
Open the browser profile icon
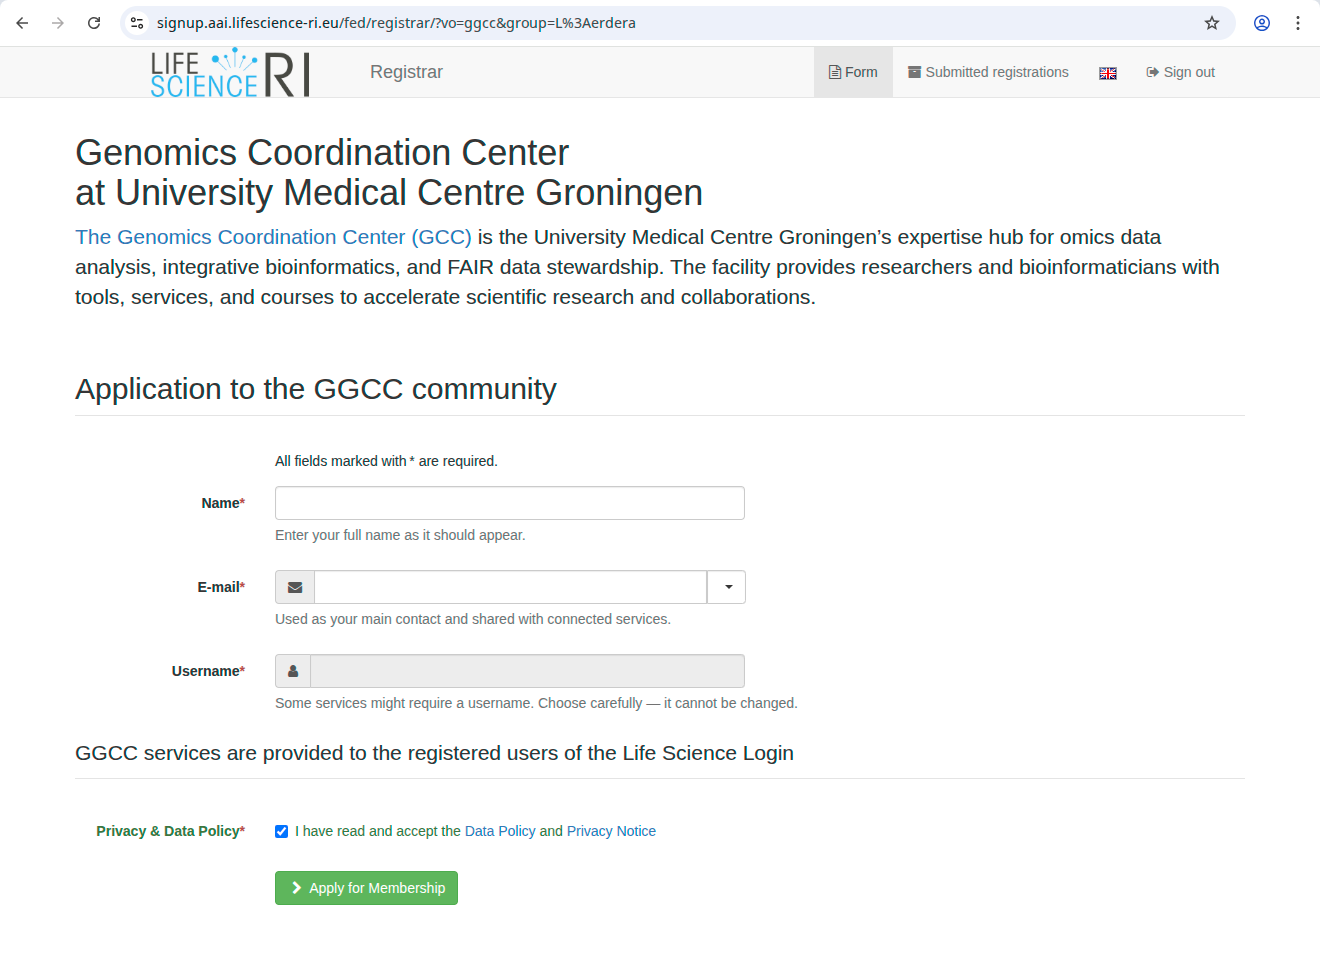1262,23
